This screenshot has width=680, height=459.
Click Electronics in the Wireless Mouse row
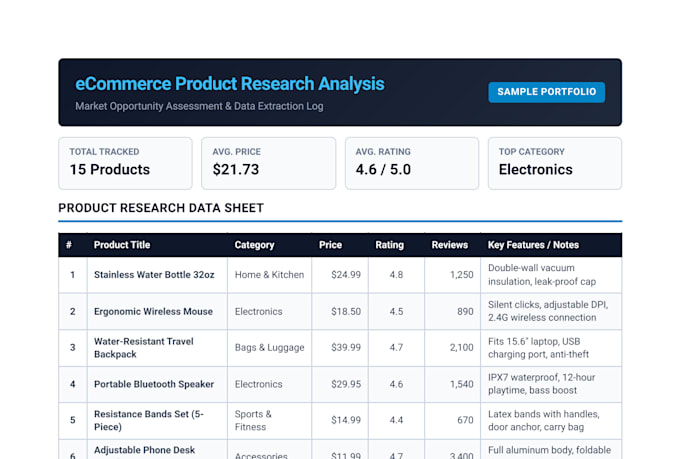[x=269, y=311]
